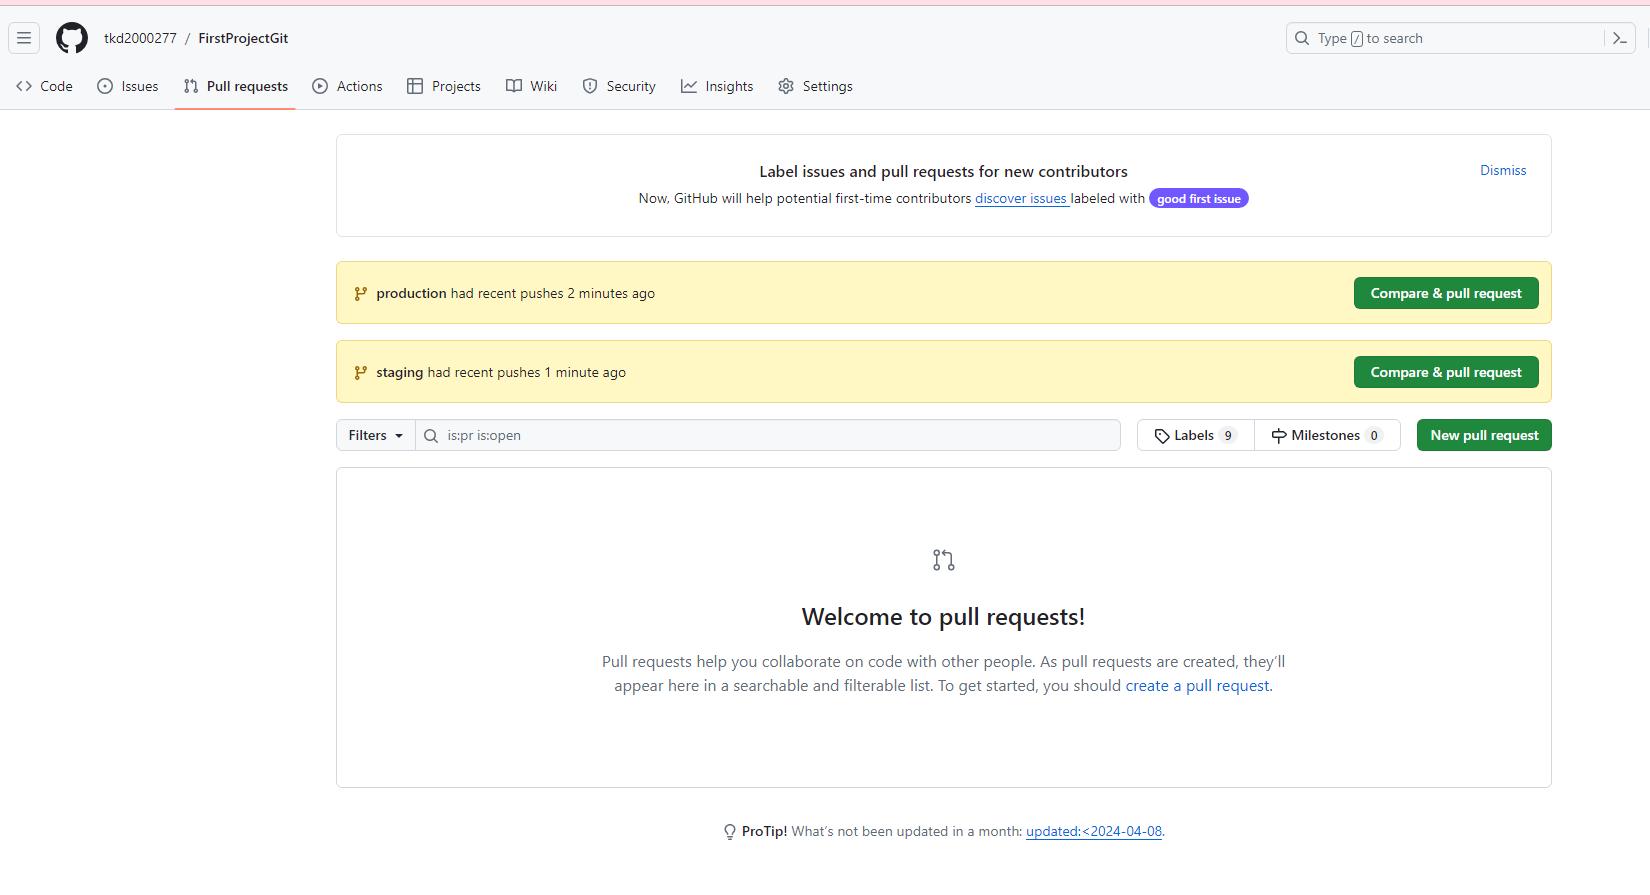Open the Milestones list
The height and width of the screenshot is (895, 1650).
point(1326,435)
